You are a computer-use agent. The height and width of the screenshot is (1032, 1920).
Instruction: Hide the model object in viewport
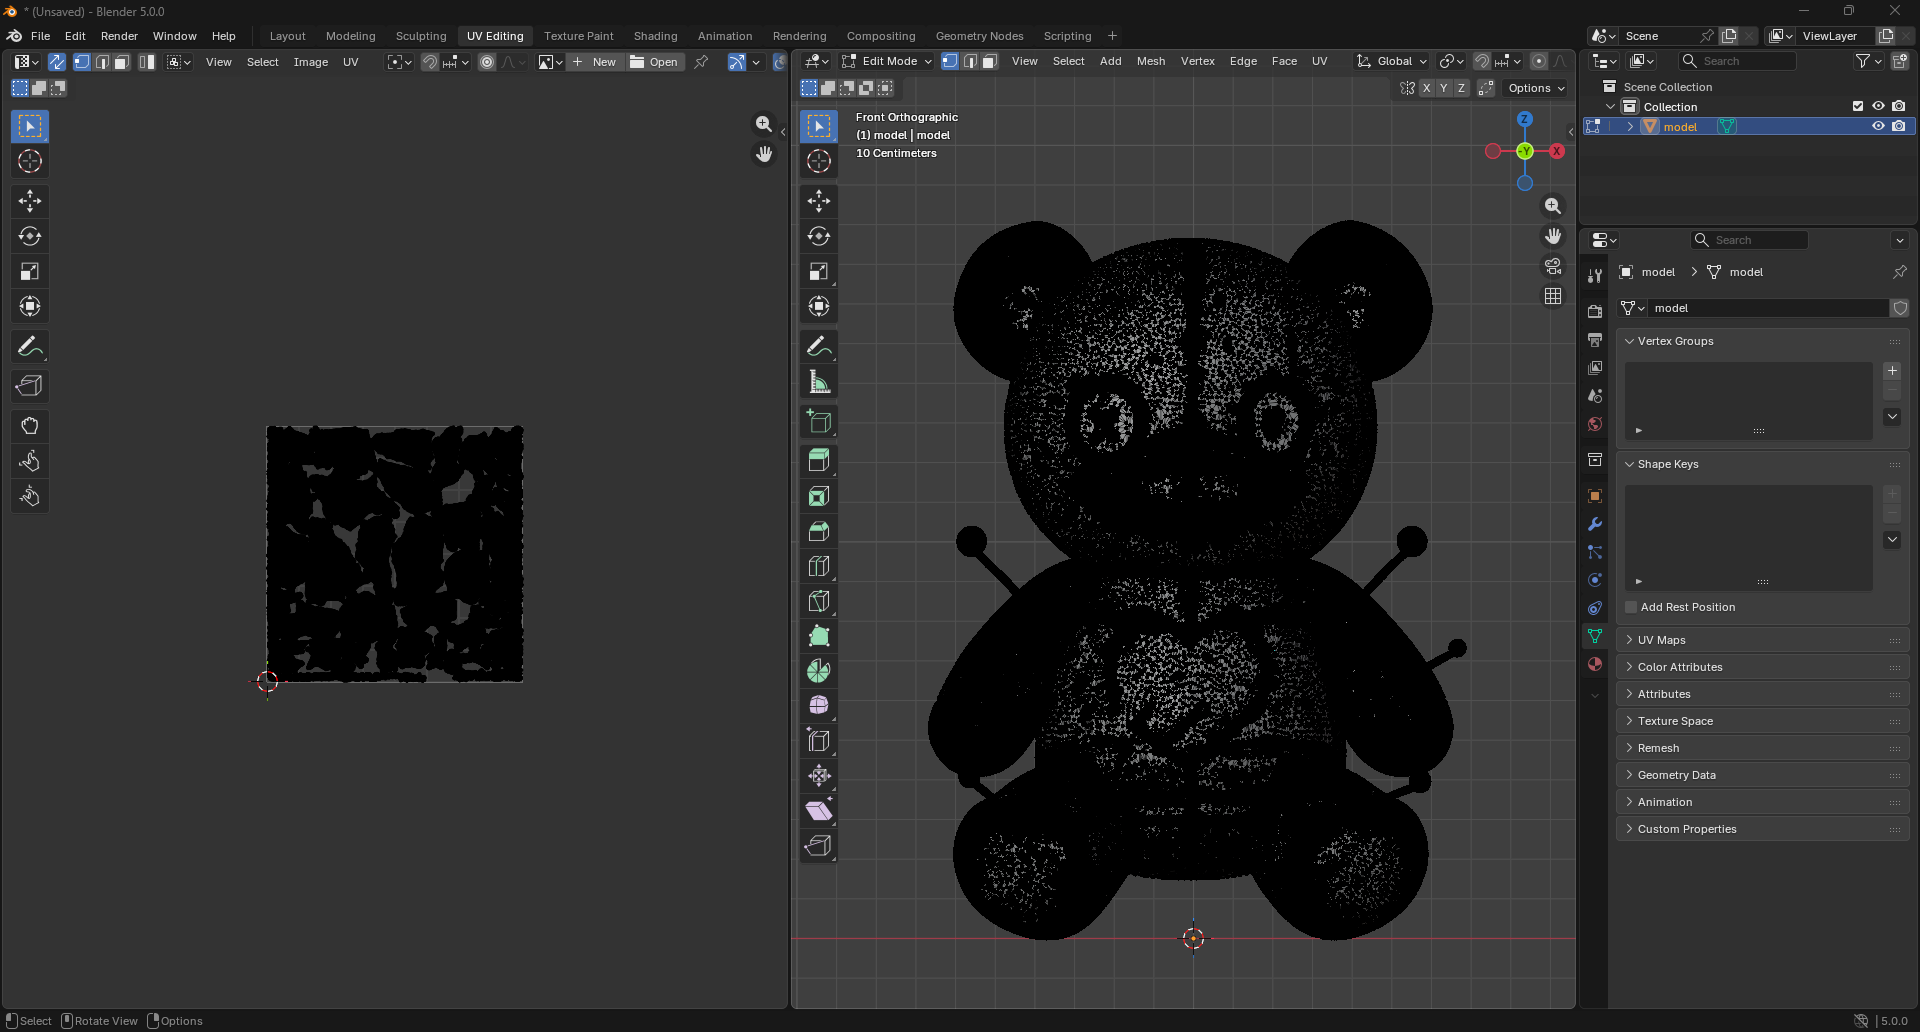(1878, 127)
